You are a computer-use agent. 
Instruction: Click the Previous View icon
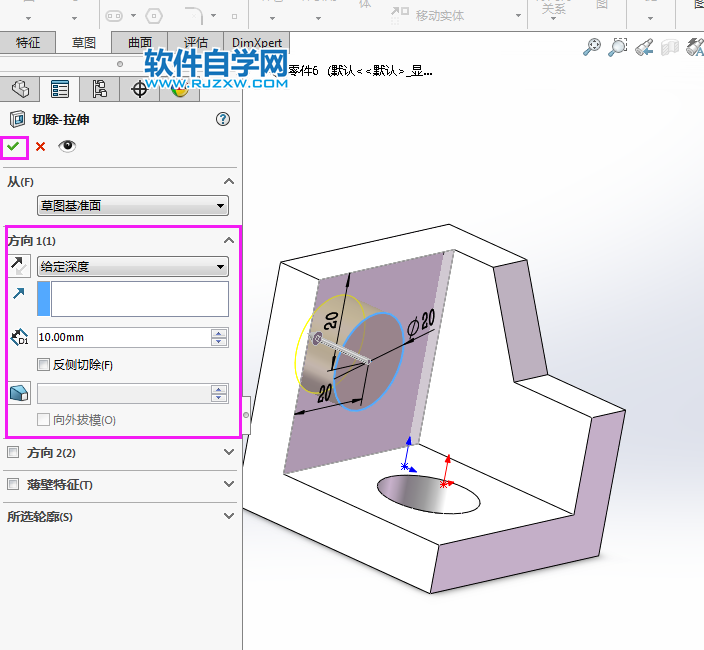coord(644,47)
